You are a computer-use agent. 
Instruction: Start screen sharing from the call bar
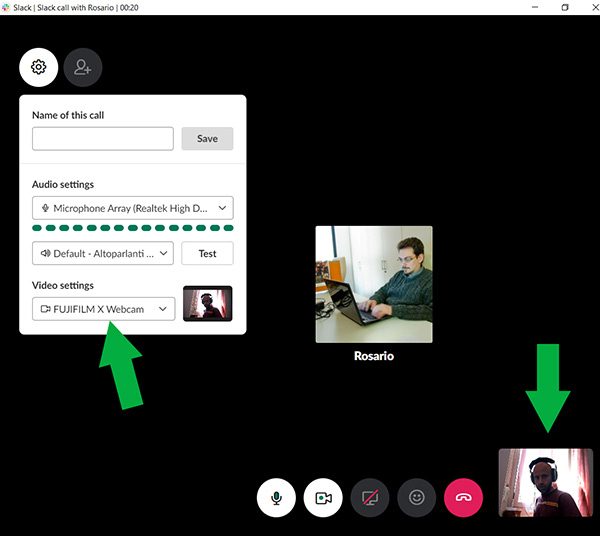tap(370, 498)
